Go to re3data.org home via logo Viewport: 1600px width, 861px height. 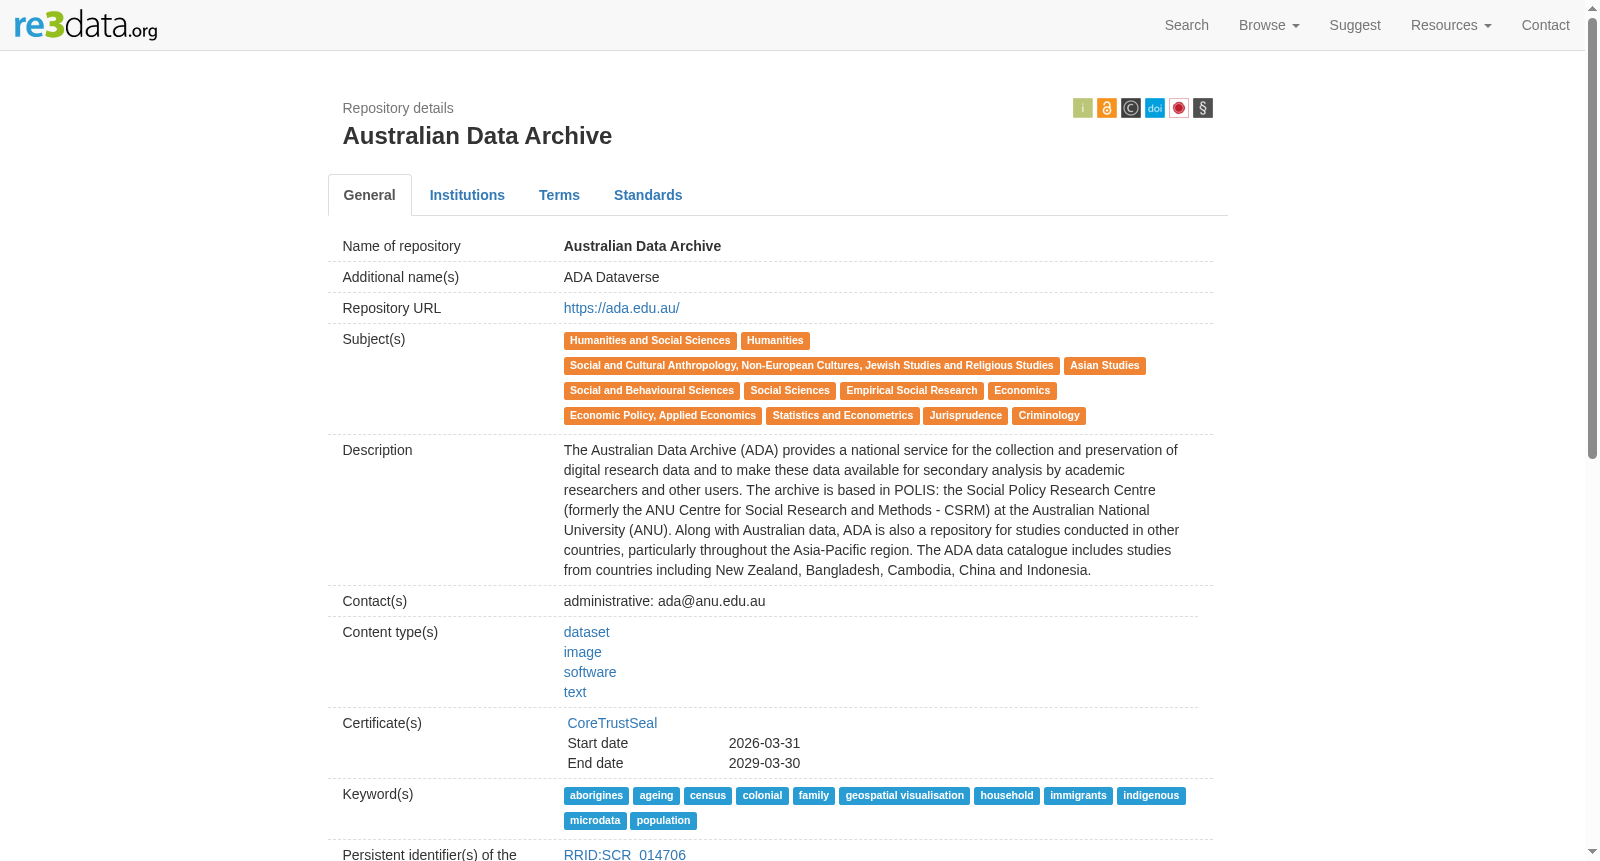pyautogui.click(x=86, y=25)
